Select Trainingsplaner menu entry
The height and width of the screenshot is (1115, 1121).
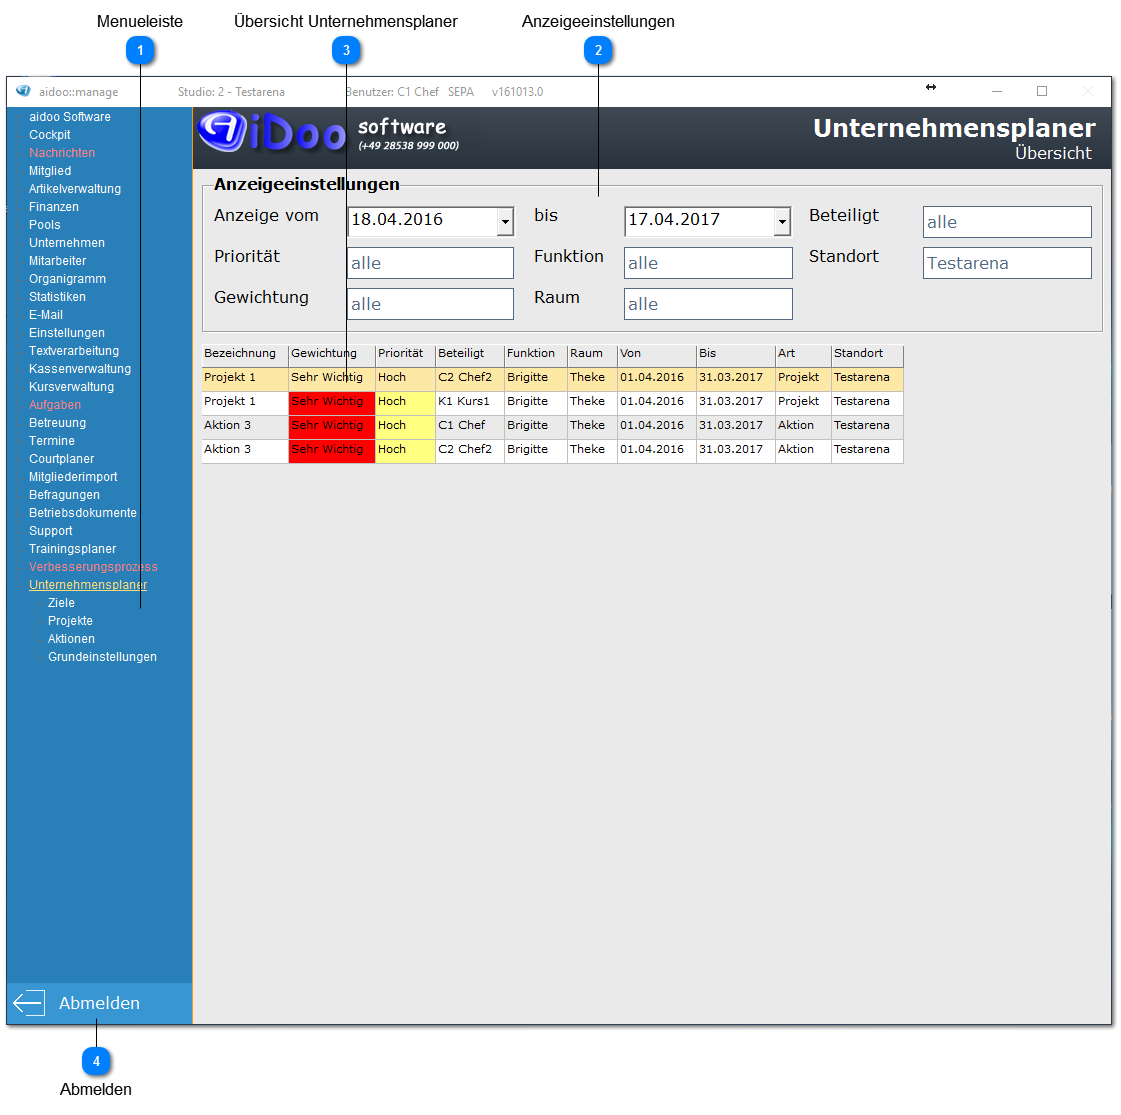click(x=72, y=549)
